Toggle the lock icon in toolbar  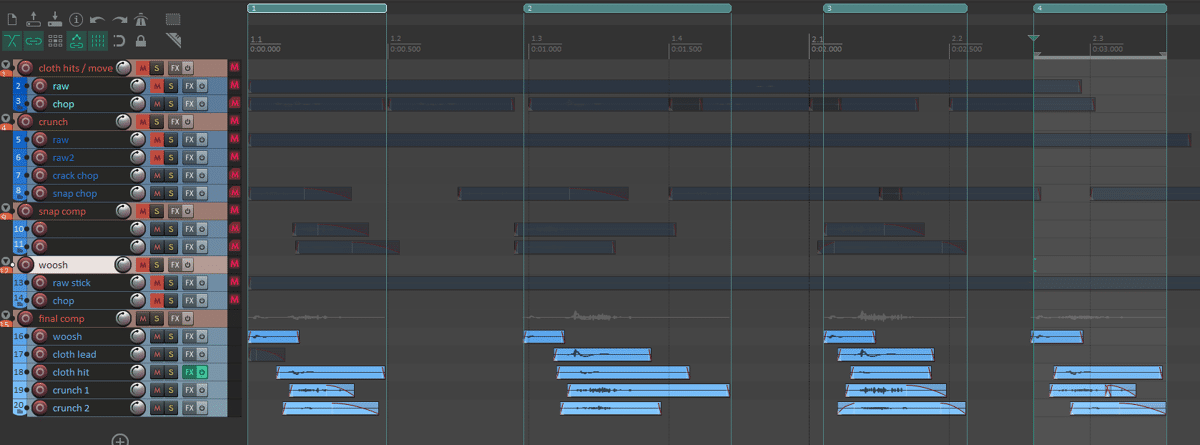pos(141,41)
